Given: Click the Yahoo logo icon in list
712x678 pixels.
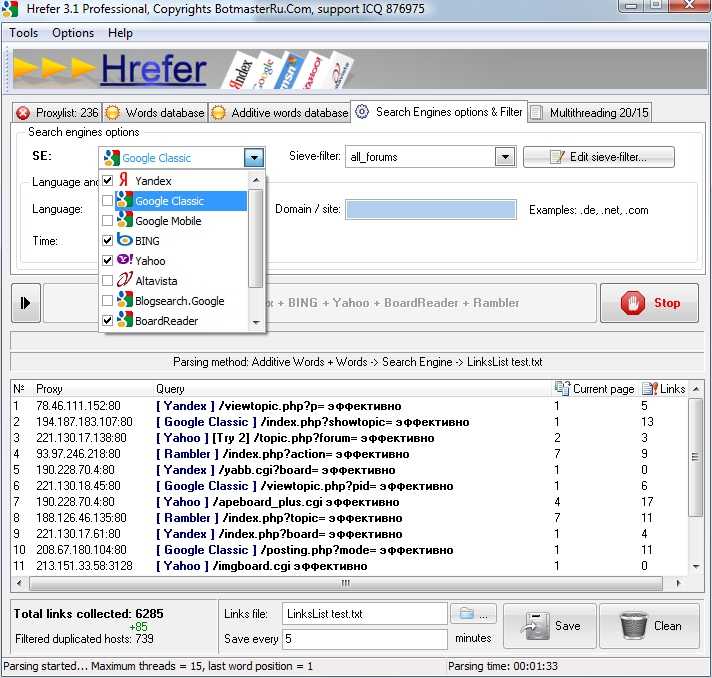Looking at the screenshot, I should pyautogui.click(x=124, y=260).
